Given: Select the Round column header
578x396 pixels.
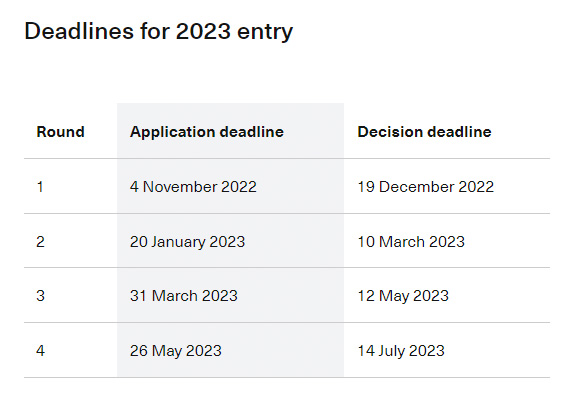Looking at the screenshot, I should [60, 132].
